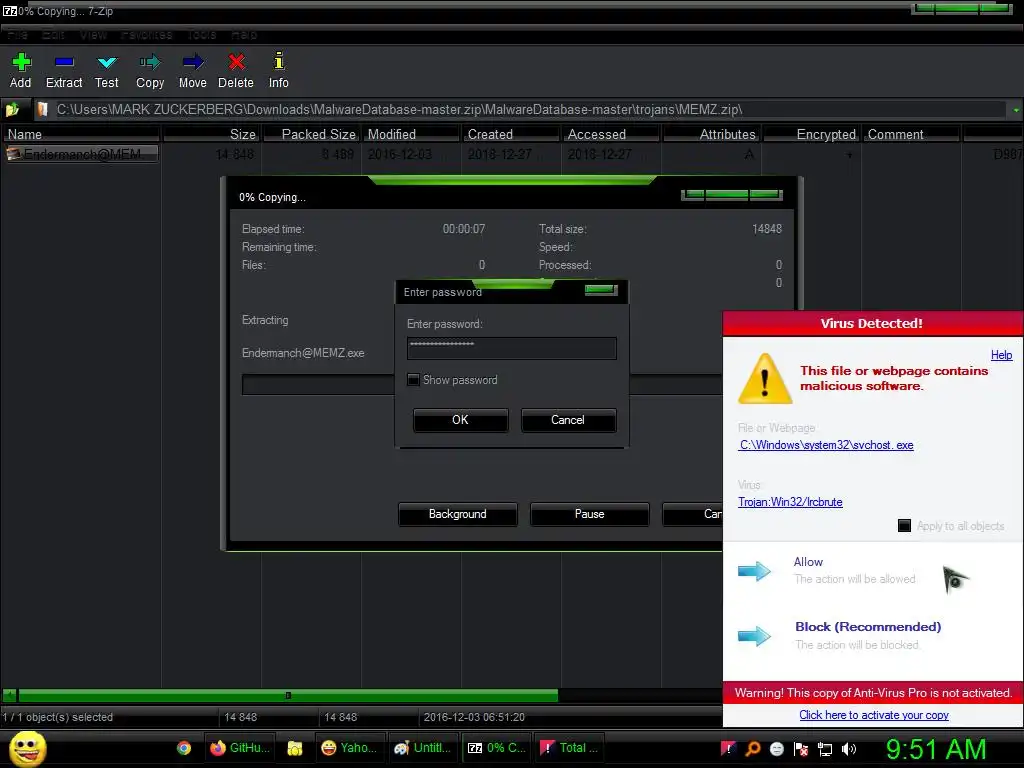Switch to the Yahoo messenger taskbar window
1024x768 pixels.
pos(349,748)
